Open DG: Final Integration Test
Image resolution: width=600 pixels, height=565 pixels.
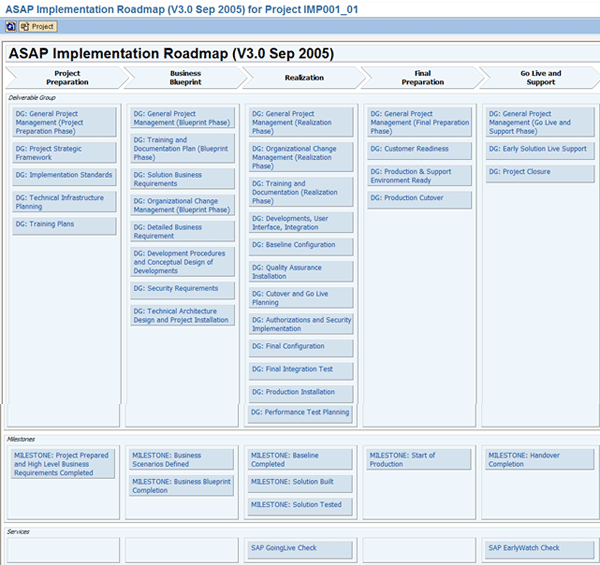click(x=301, y=371)
